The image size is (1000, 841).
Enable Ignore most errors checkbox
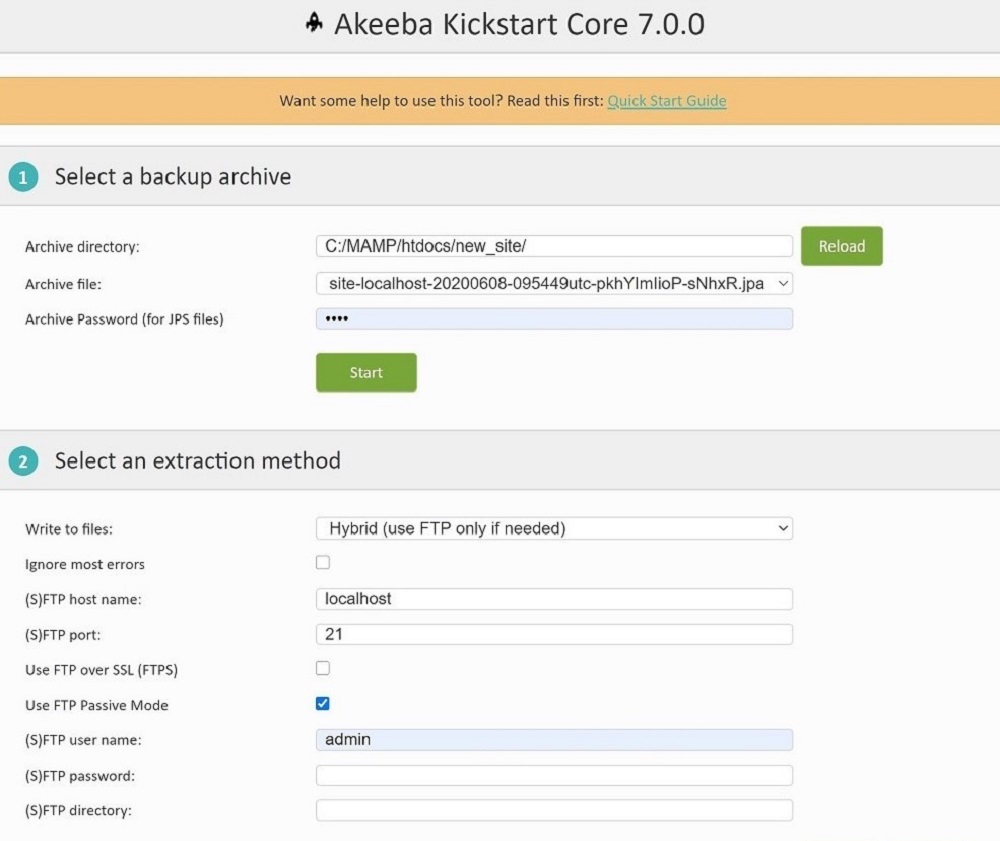(323, 562)
